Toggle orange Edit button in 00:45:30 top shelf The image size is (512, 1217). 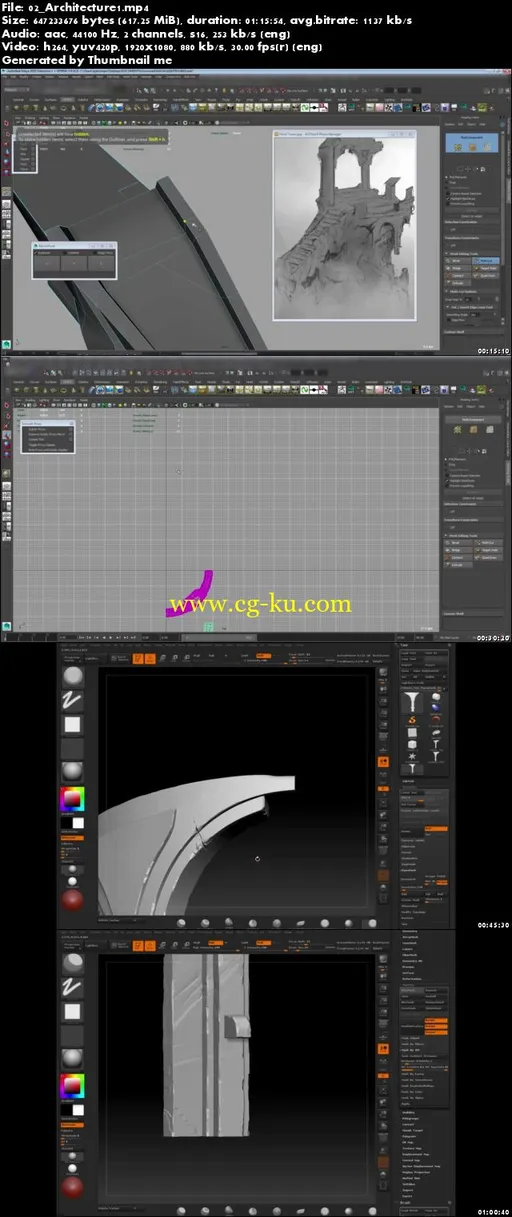(138, 658)
